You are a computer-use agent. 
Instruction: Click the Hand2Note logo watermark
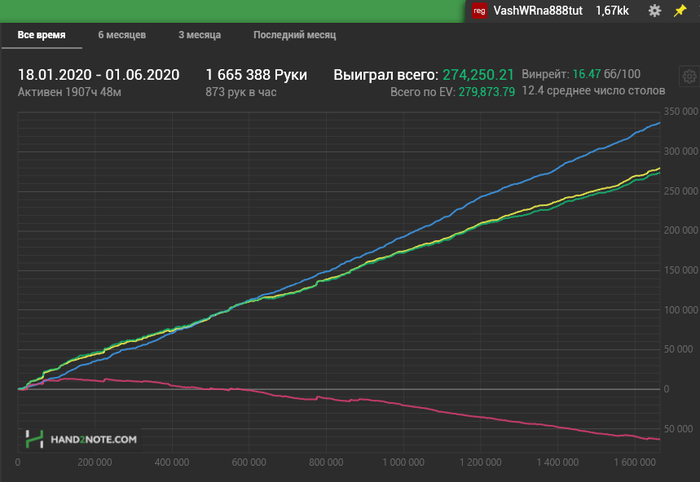[83, 438]
